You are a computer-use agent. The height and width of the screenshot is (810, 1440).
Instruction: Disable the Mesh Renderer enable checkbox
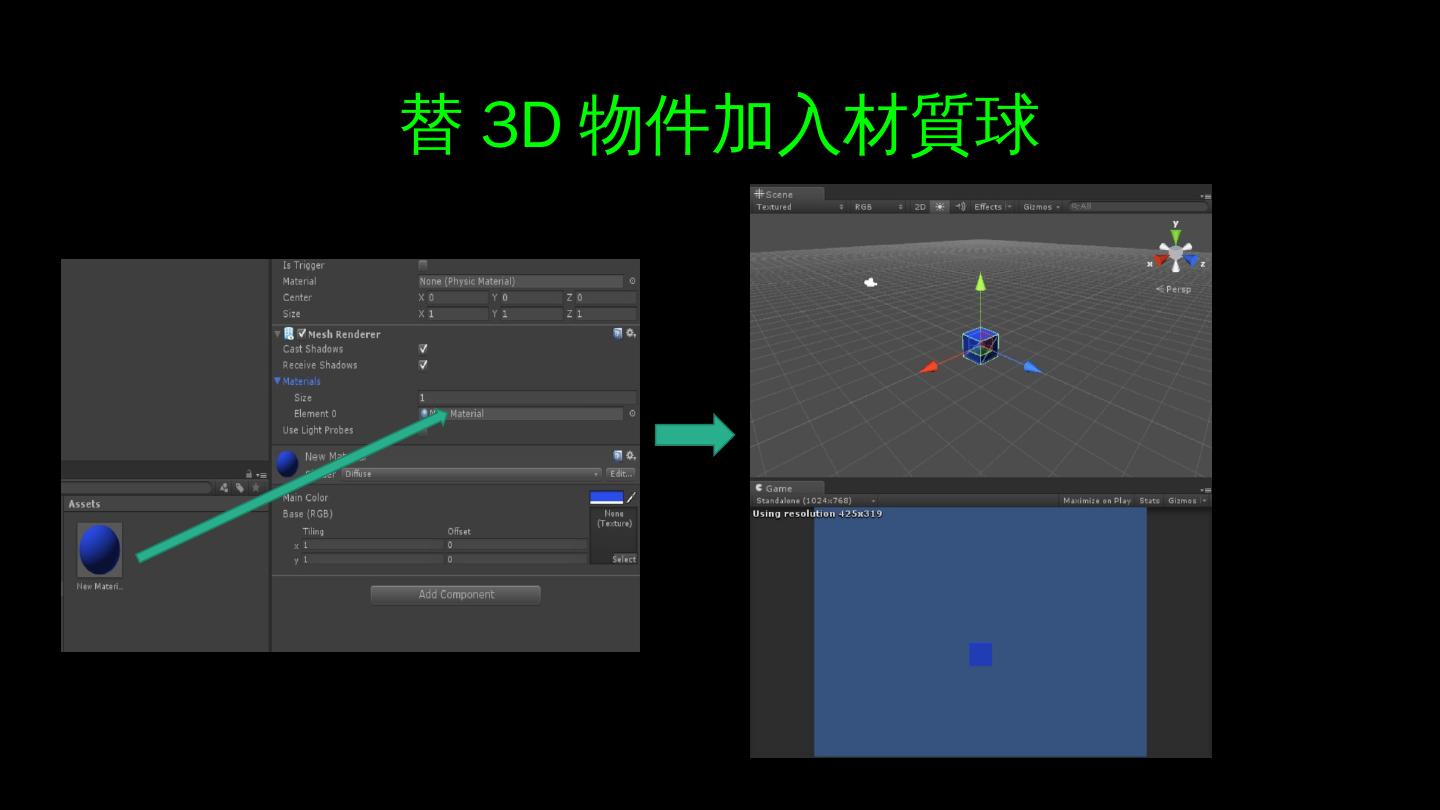point(302,334)
